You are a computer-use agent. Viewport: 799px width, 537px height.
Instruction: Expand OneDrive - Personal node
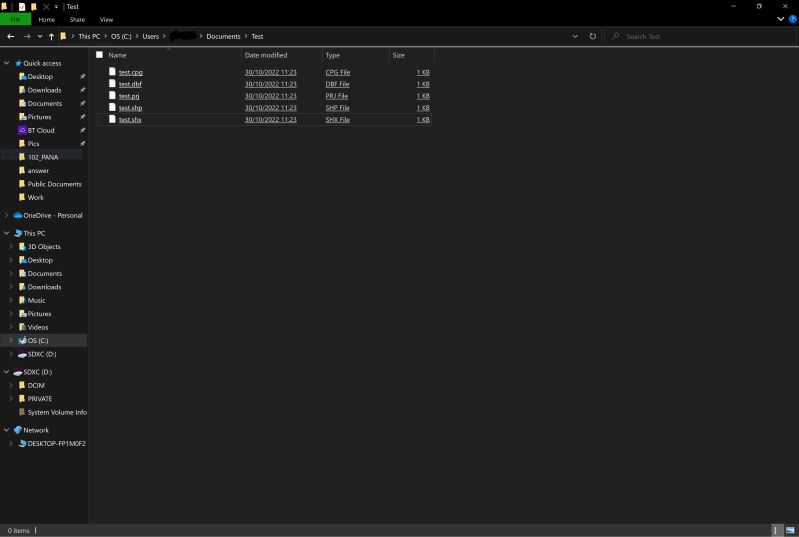(x=7, y=216)
